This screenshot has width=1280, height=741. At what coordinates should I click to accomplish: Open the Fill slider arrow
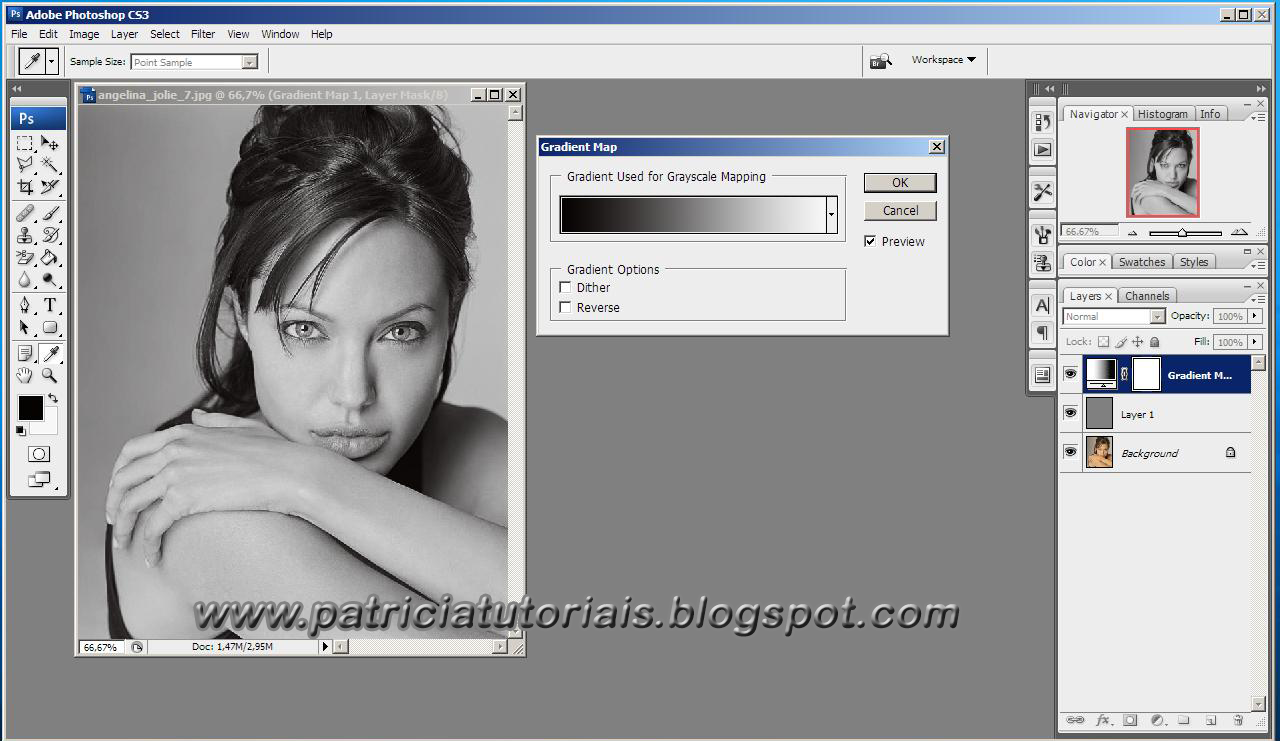(x=1254, y=342)
